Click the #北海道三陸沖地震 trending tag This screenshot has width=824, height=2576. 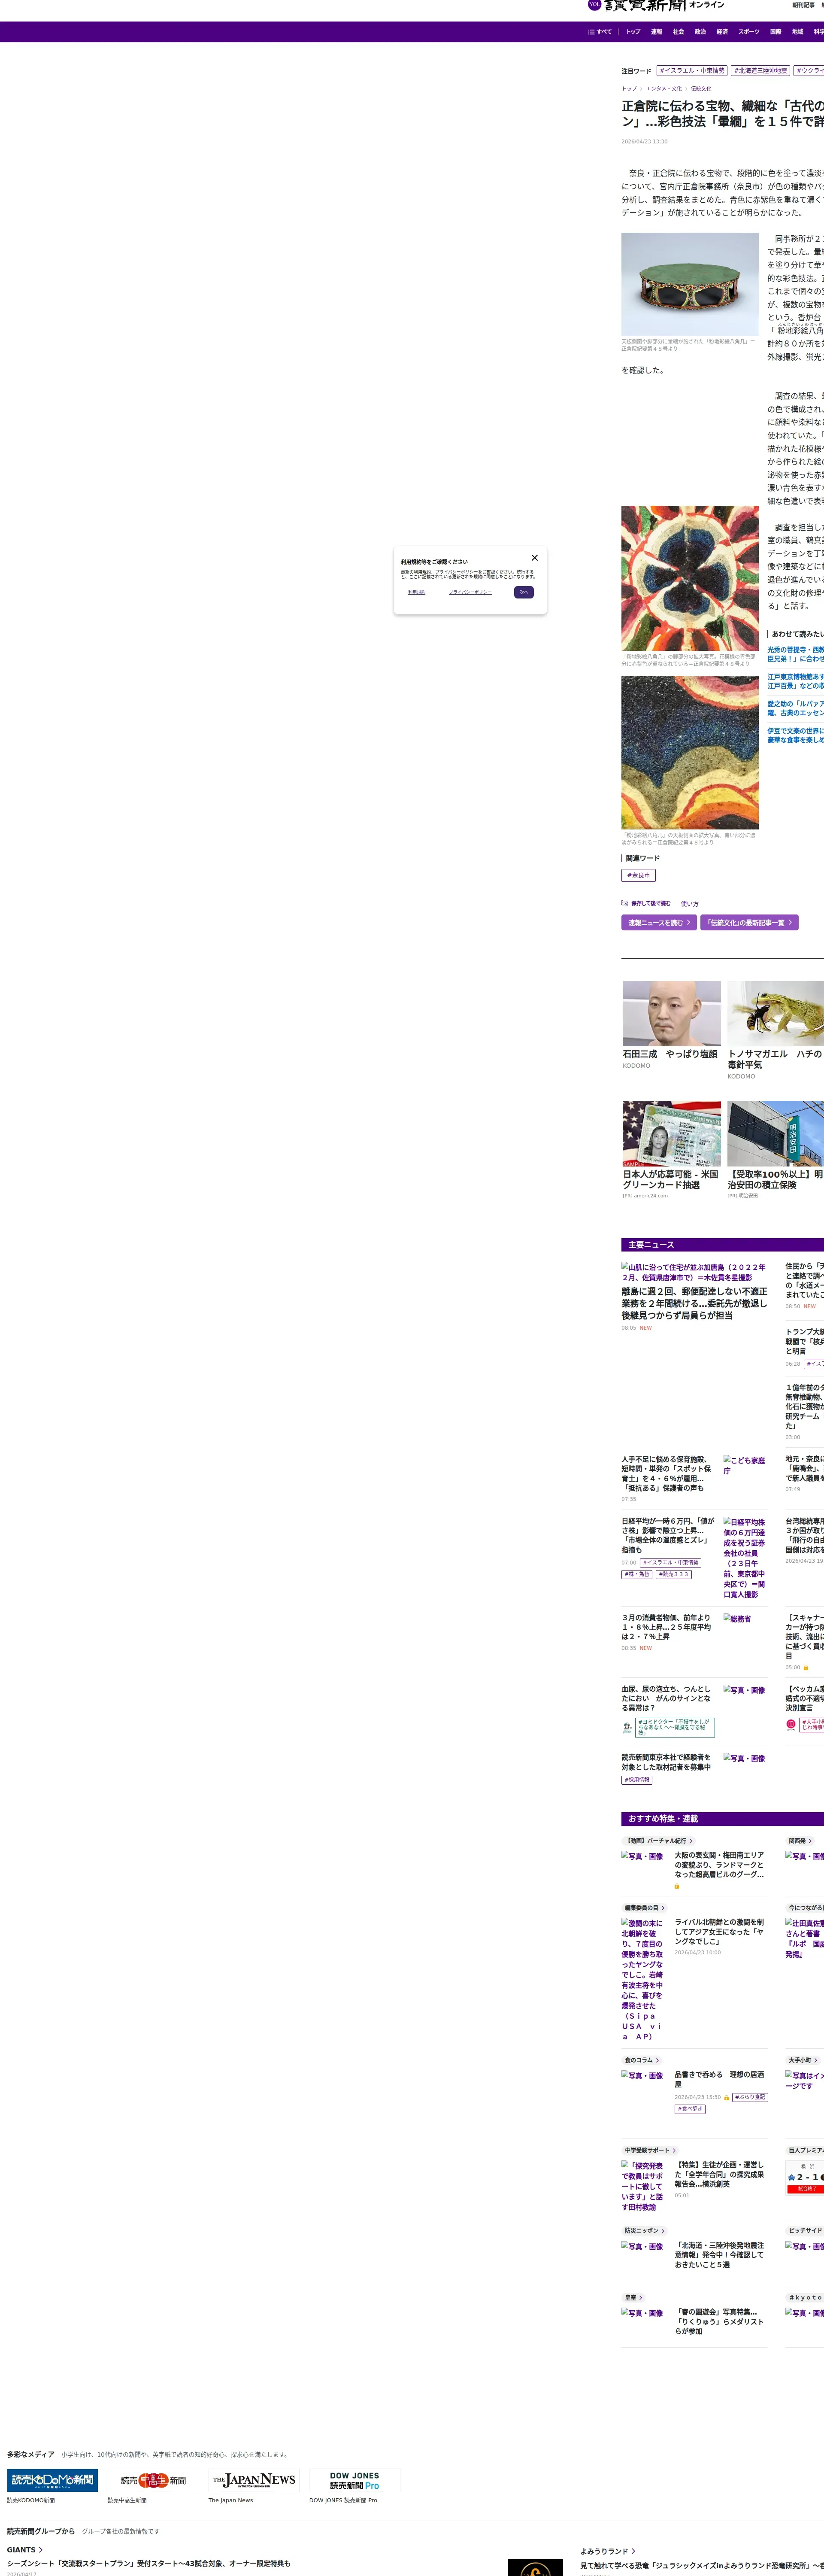coord(761,71)
